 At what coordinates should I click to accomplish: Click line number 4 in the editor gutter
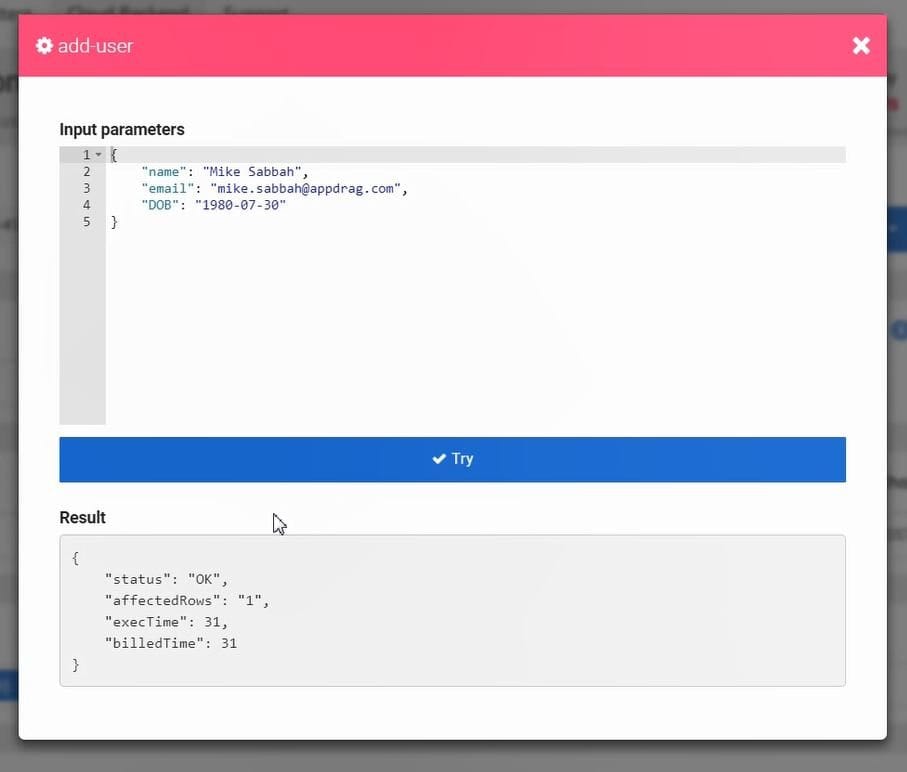pos(87,205)
